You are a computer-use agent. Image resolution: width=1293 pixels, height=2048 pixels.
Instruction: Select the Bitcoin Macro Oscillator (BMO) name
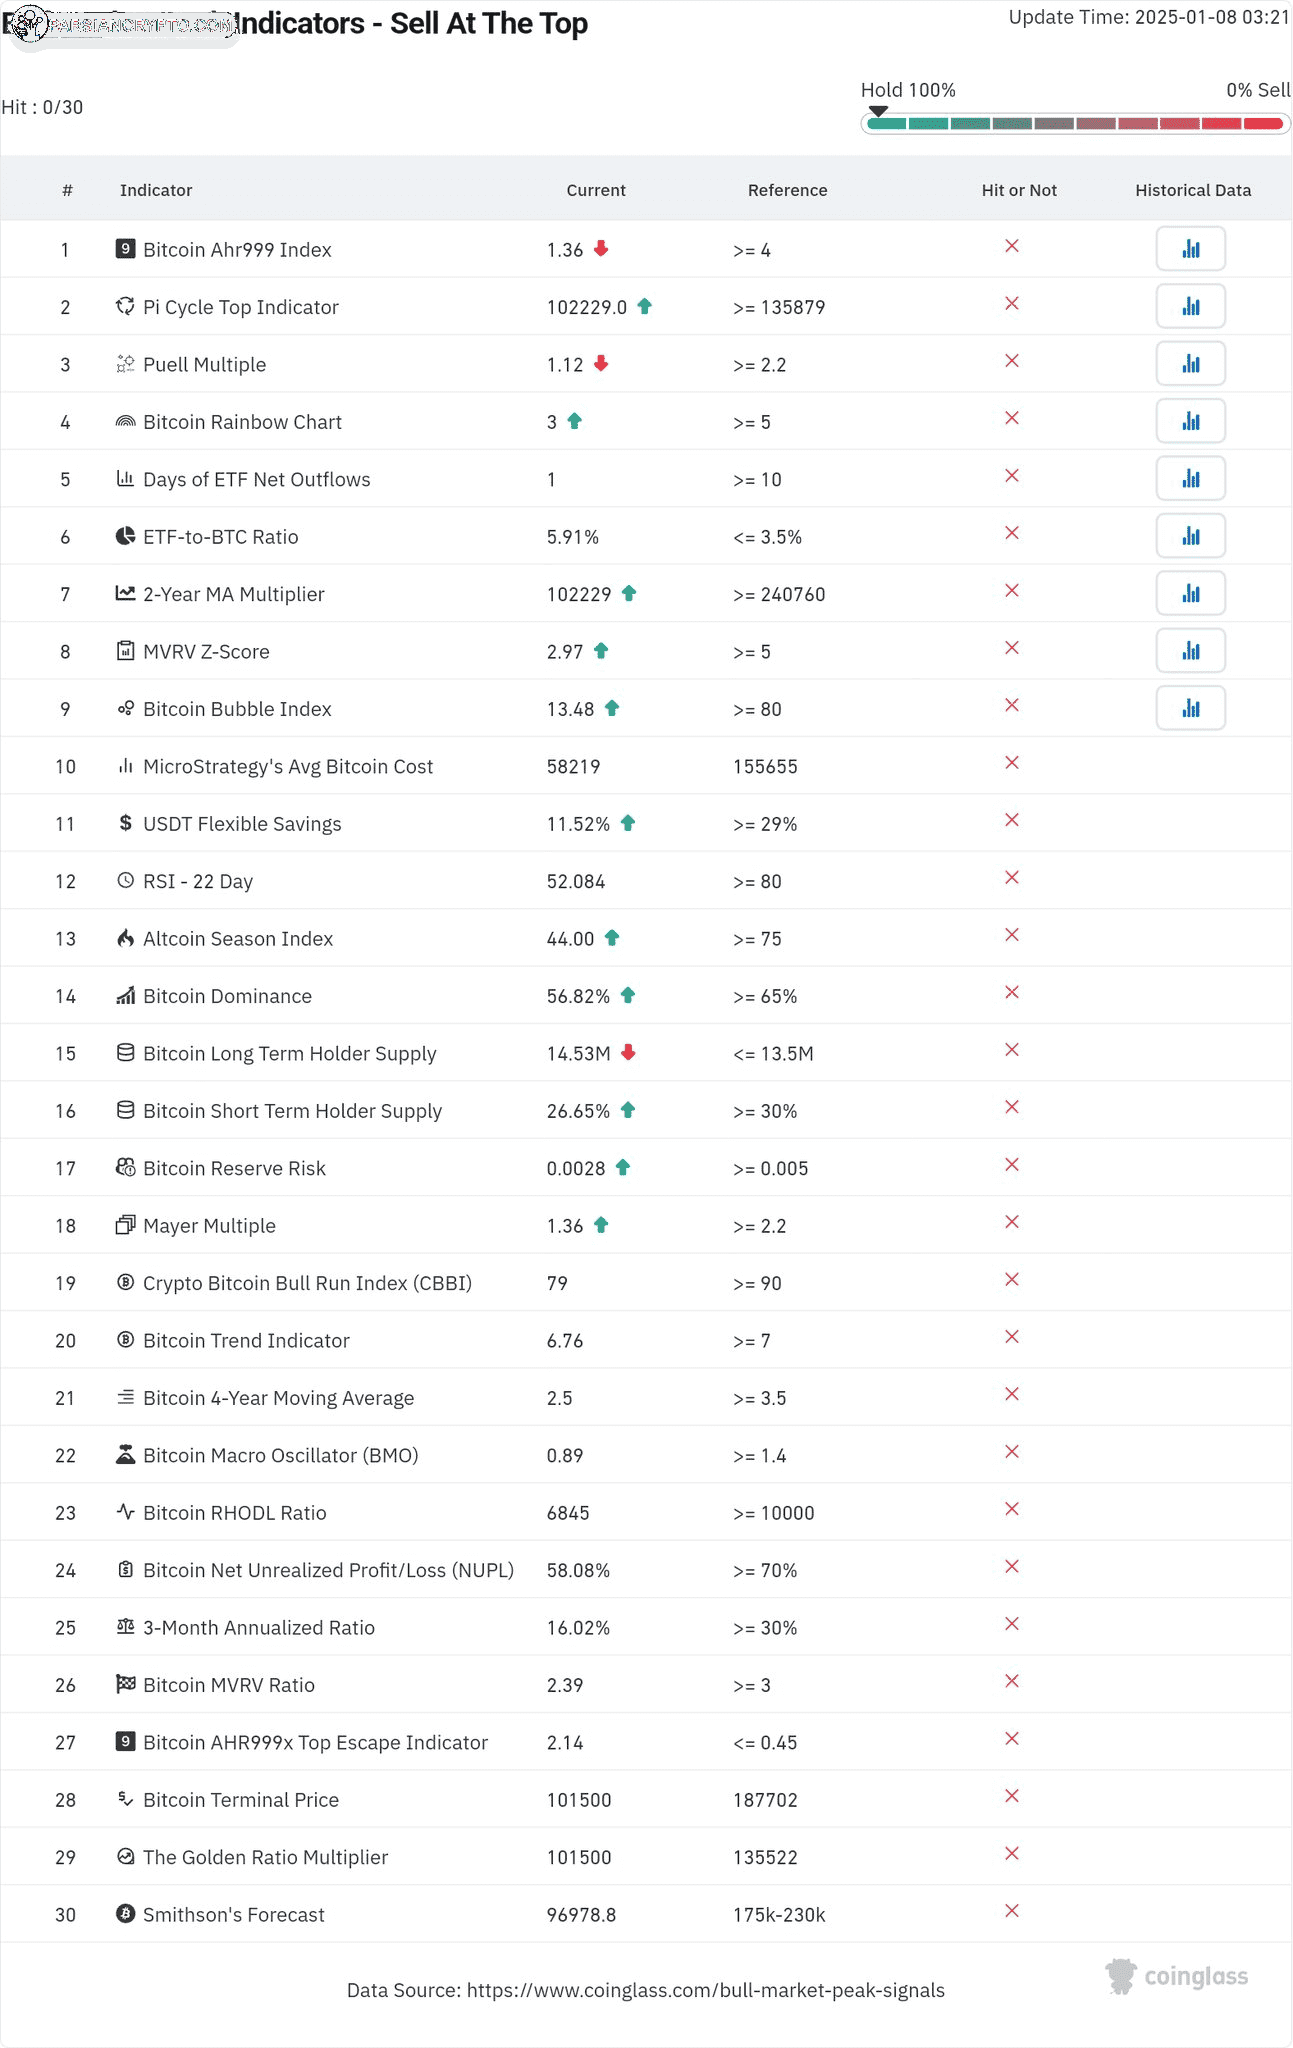point(280,1455)
